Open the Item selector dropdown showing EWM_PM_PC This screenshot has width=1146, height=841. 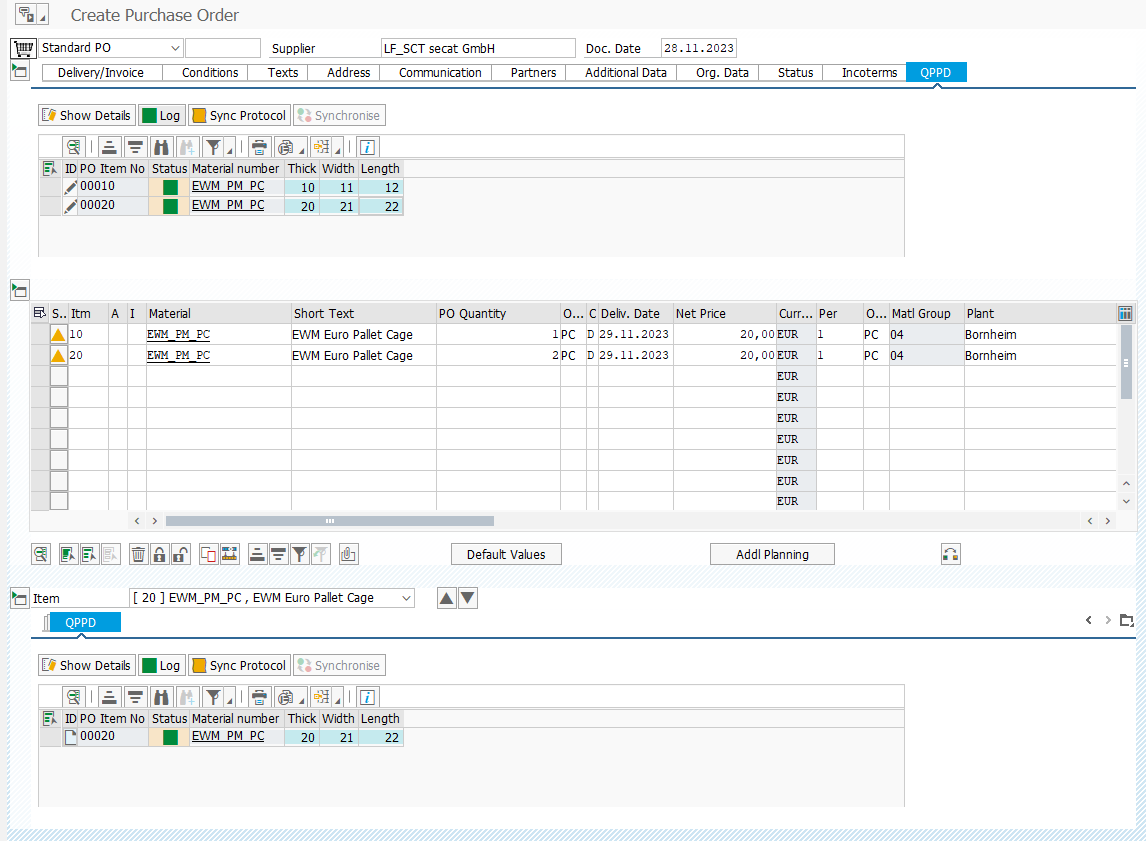click(x=406, y=598)
